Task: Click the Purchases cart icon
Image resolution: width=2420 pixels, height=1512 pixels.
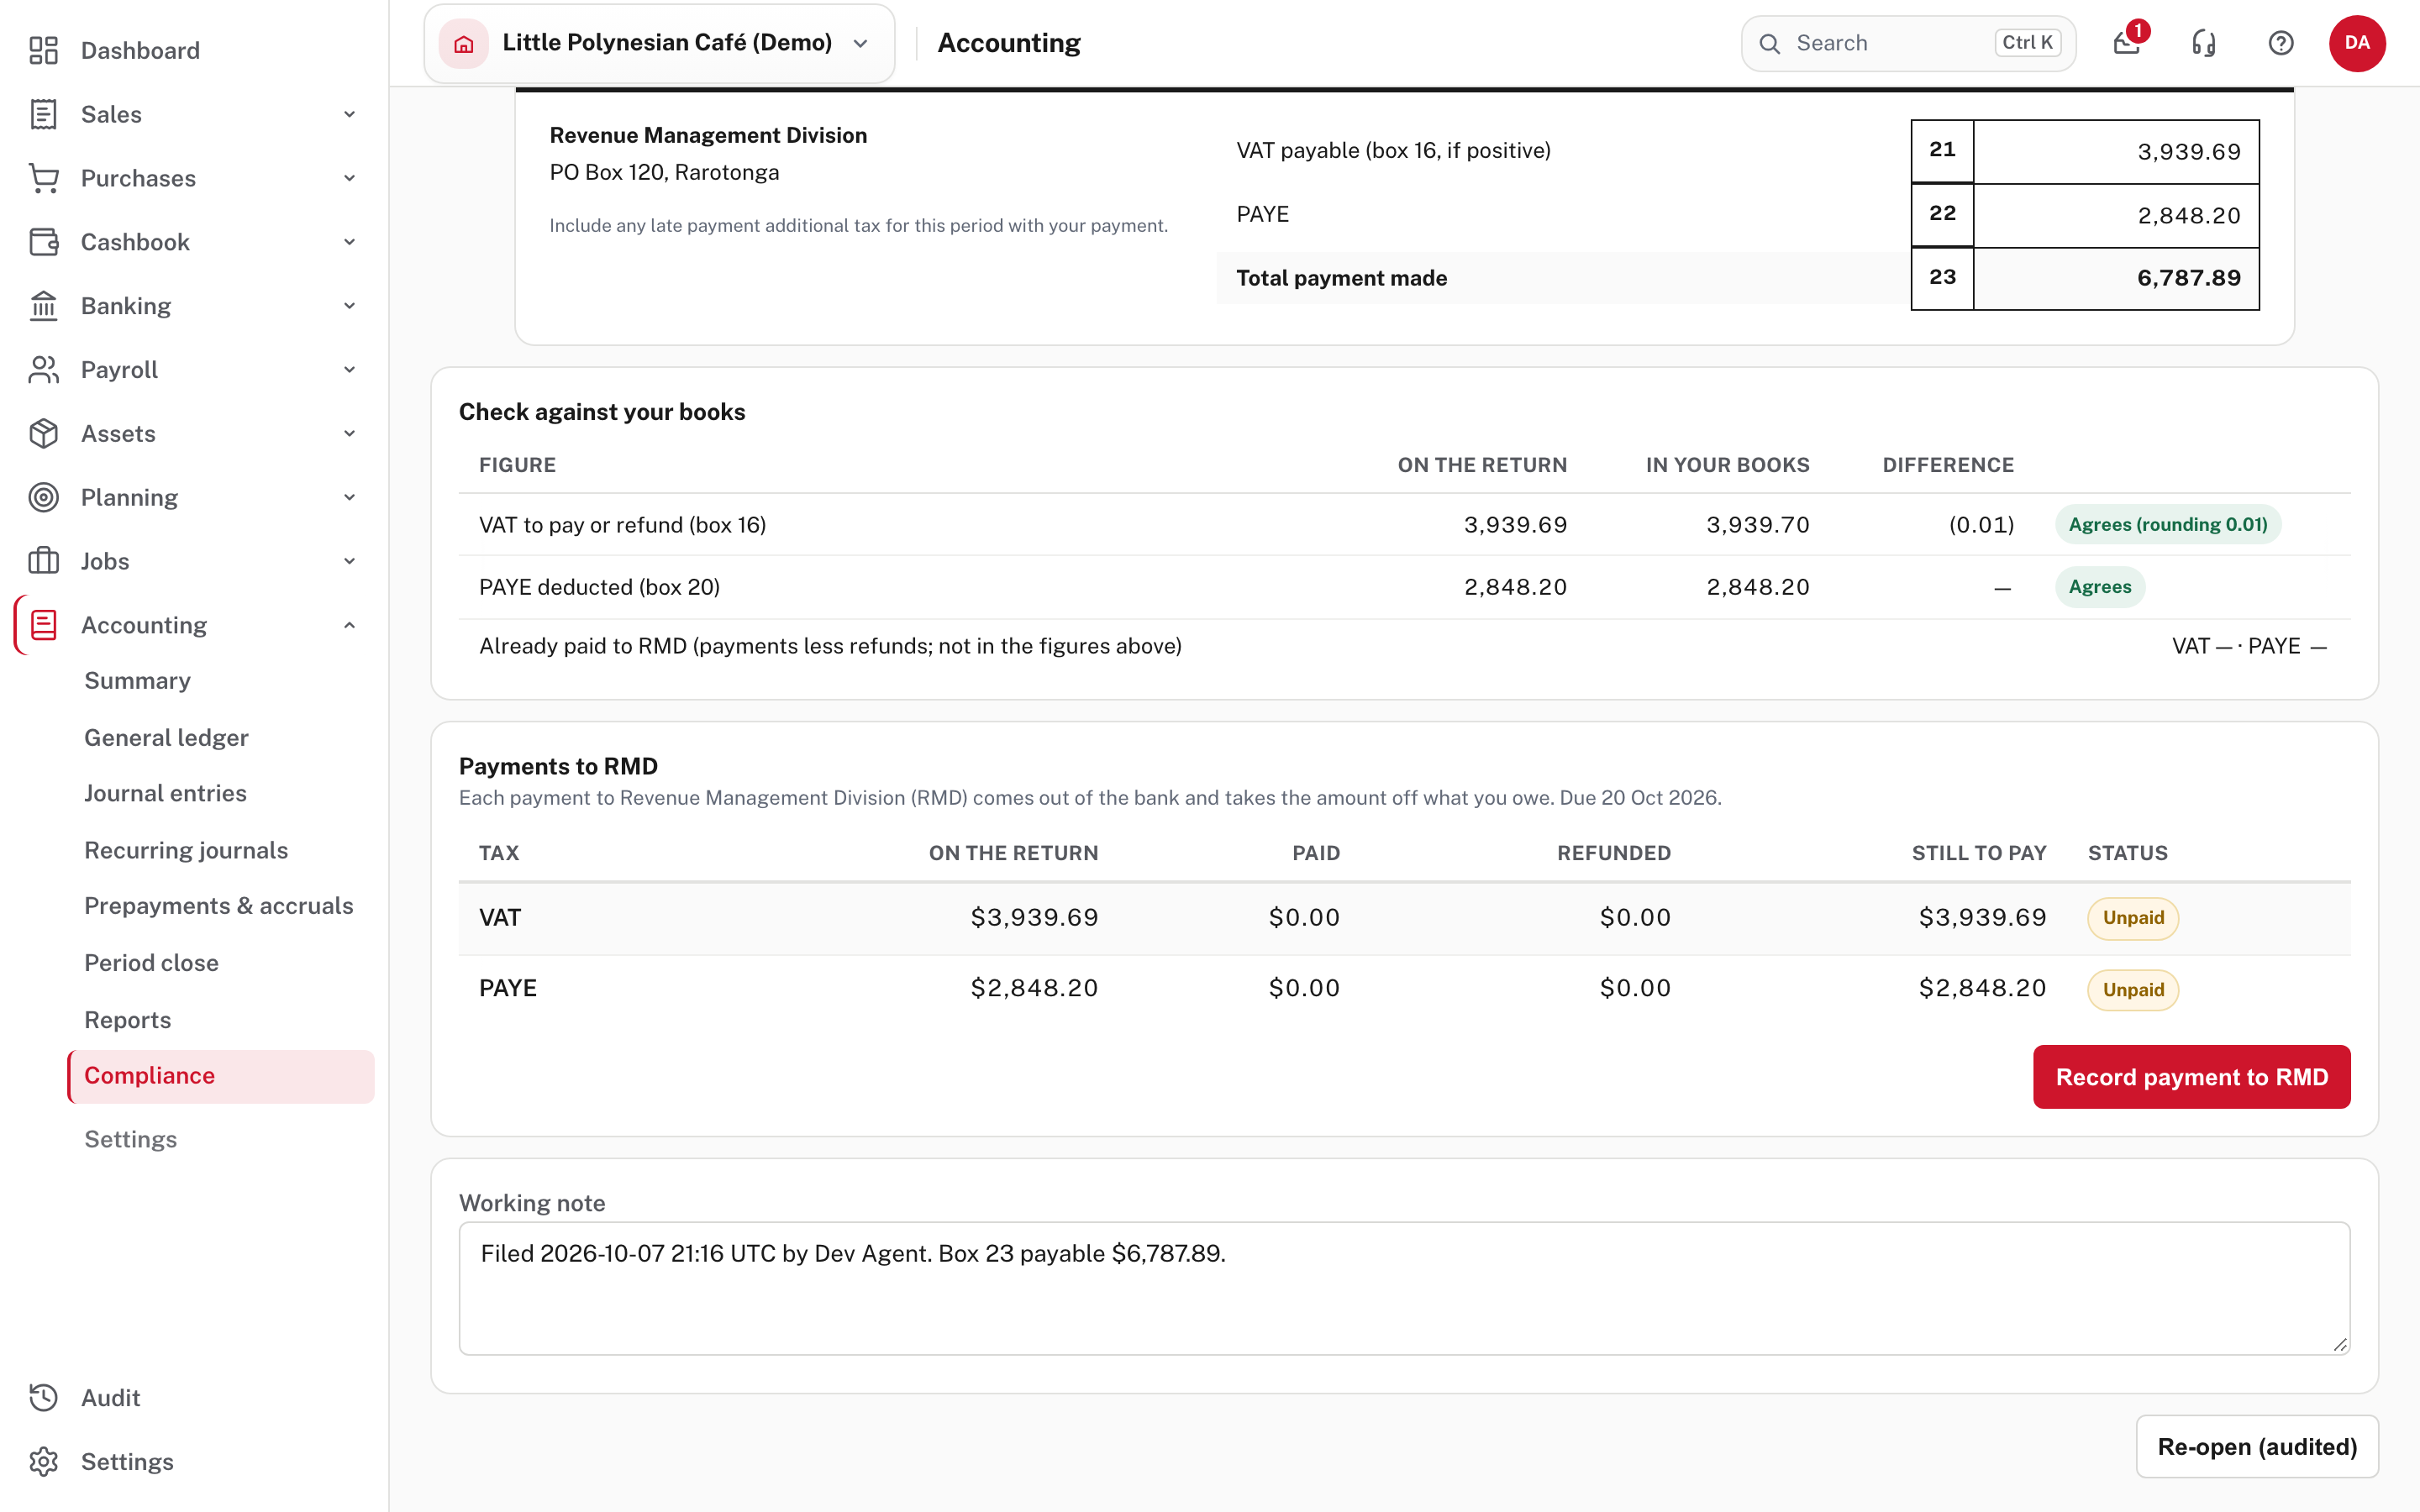Action: [43, 178]
